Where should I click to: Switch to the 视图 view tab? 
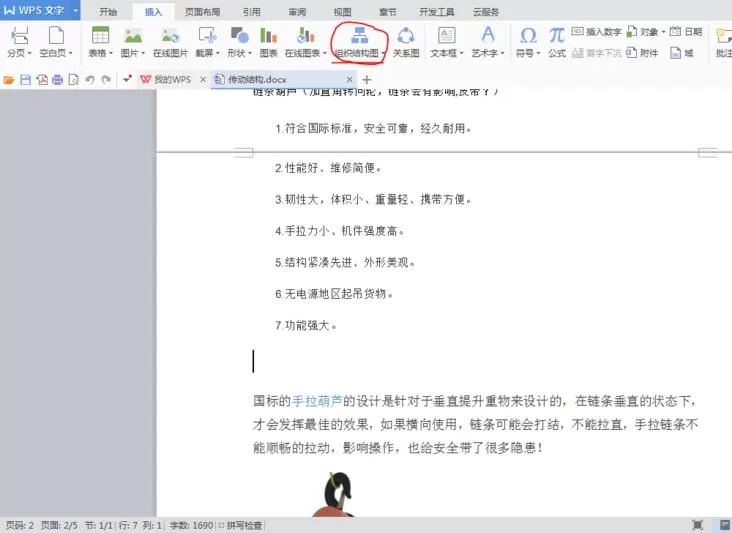(x=342, y=12)
